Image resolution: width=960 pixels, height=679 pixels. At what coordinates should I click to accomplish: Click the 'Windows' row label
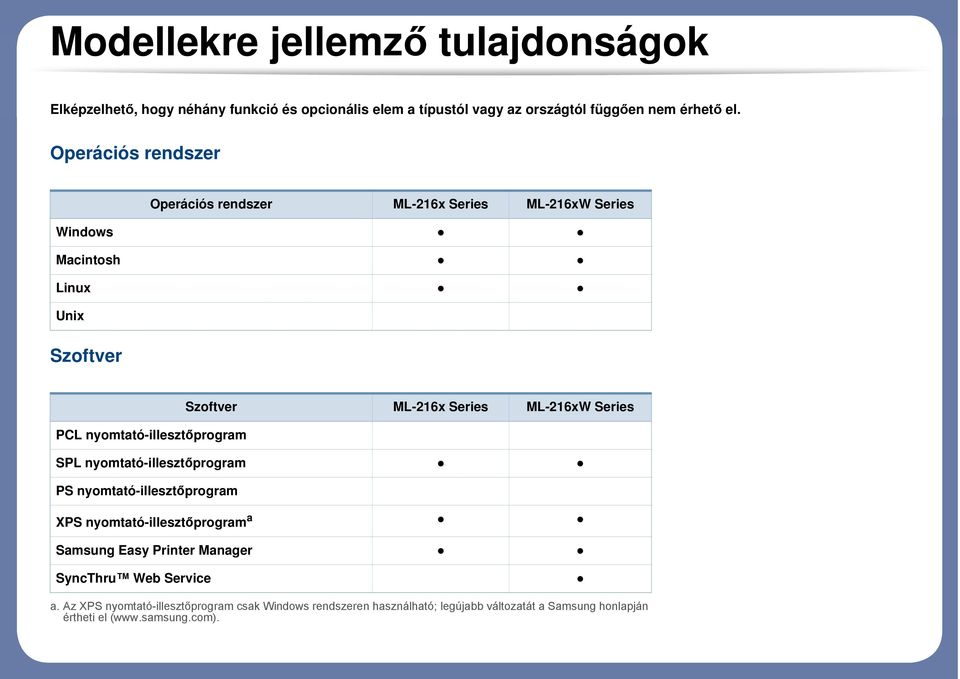pyautogui.click(x=84, y=232)
